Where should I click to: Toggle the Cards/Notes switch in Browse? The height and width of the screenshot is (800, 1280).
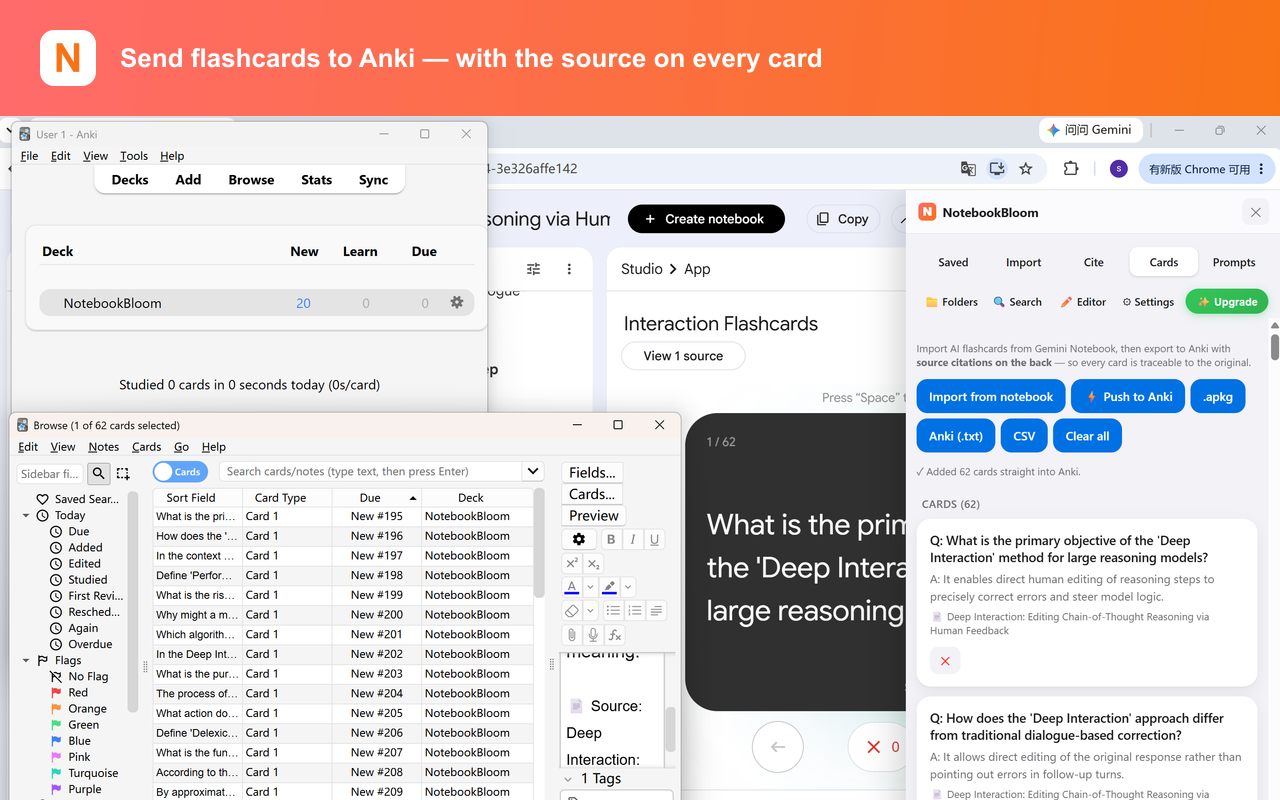[x=180, y=472]
